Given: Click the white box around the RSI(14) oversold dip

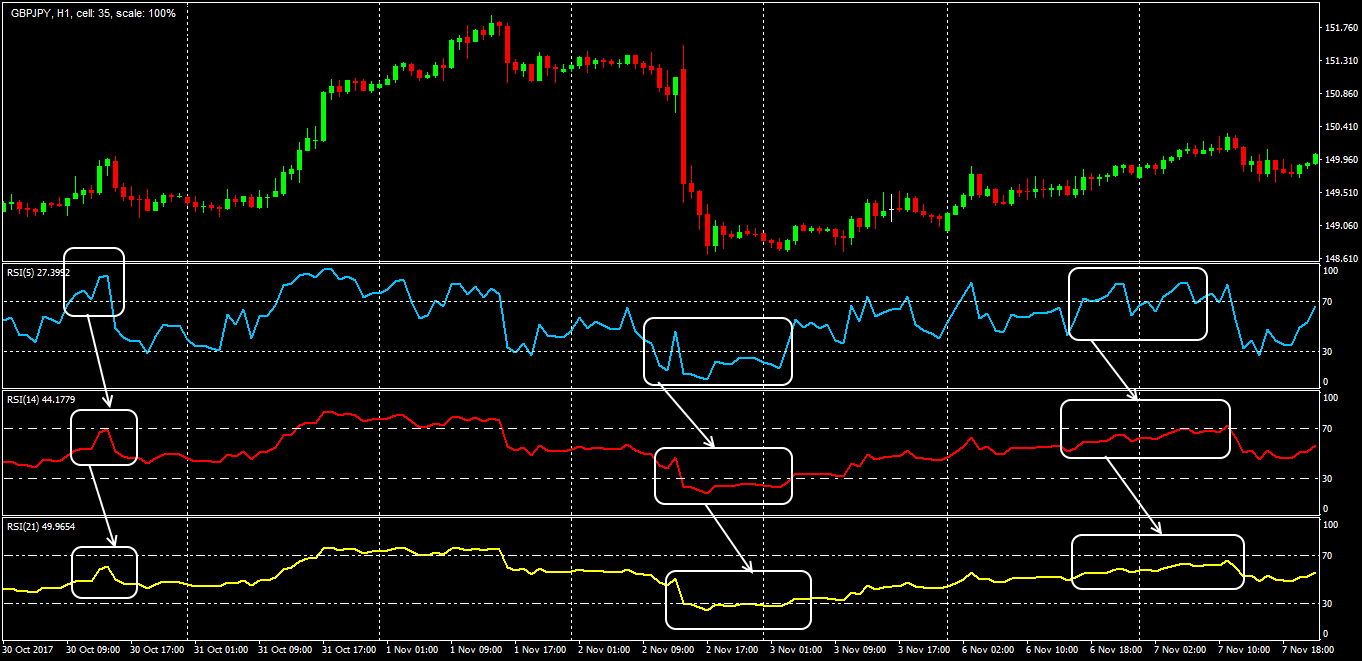Looking at the screenshot, I should pyautogui.click(x=723, y=477).
